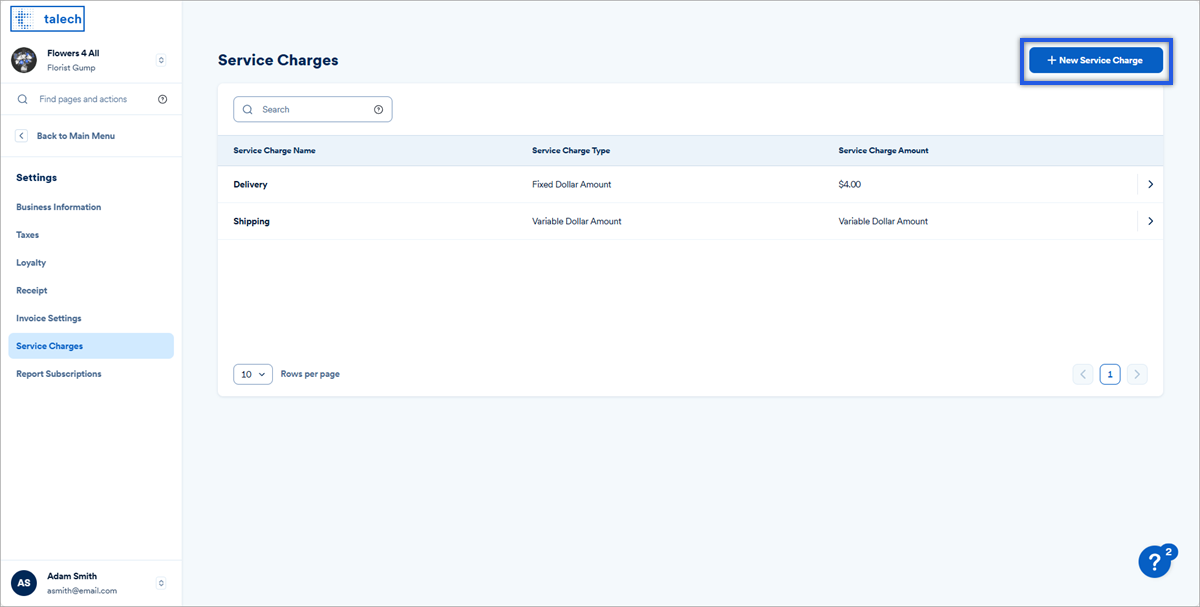Open the Shipping row chevron
The width and height of the screenshot is (1200, 607).
[1150, 221]
